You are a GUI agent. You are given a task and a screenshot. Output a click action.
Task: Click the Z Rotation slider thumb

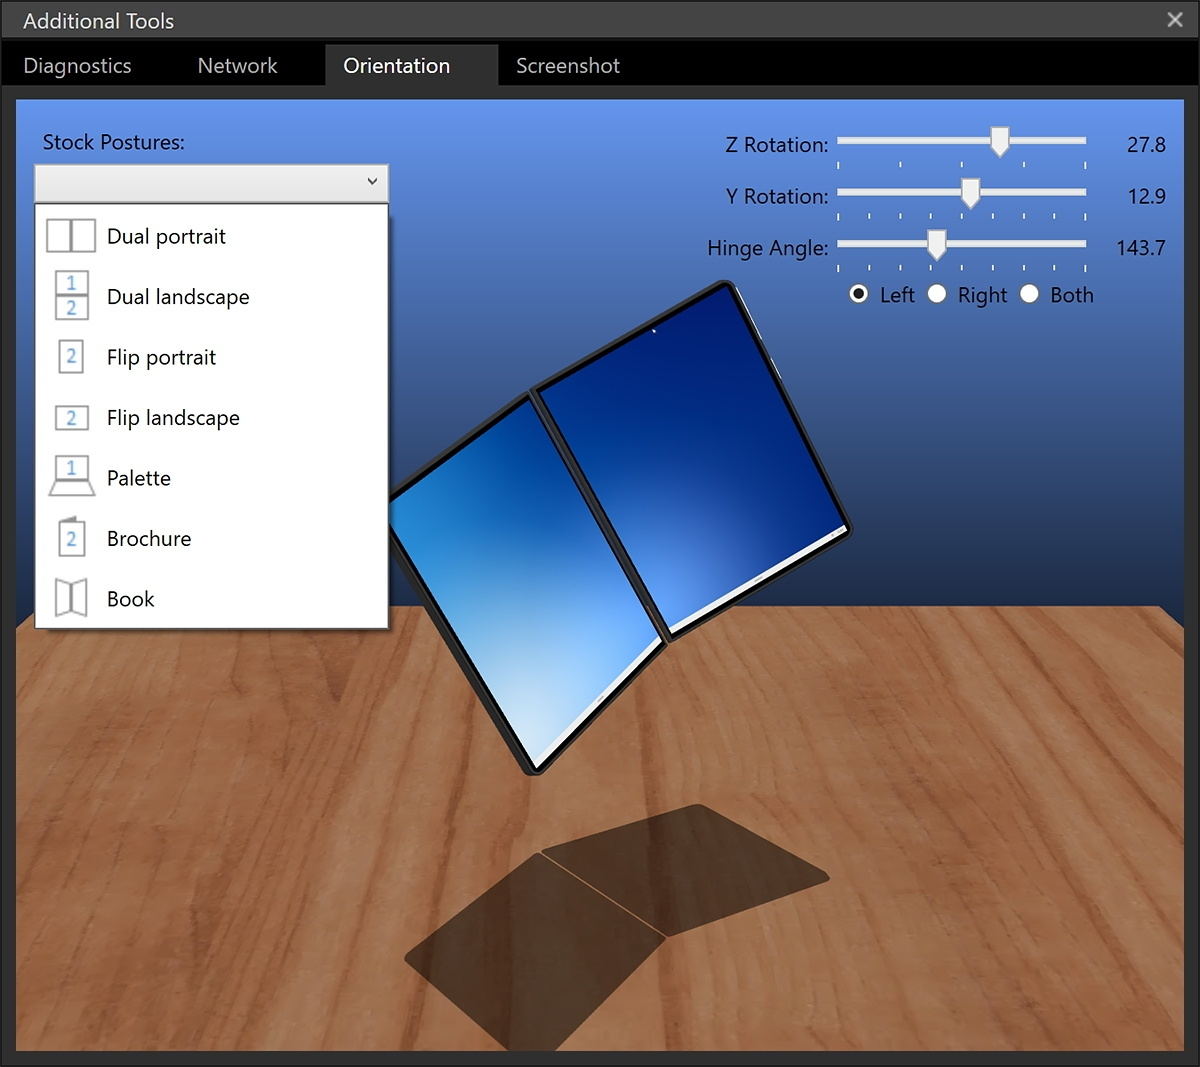999,141
